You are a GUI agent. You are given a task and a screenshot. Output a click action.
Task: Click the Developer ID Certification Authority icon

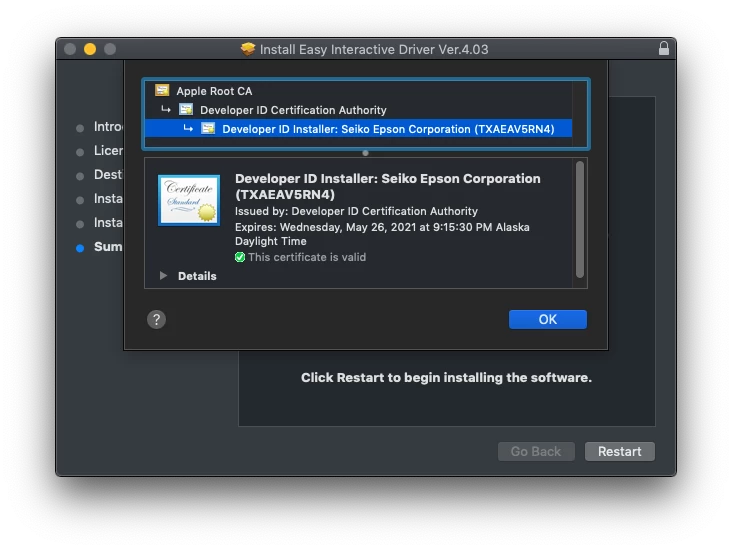[186, 110]
